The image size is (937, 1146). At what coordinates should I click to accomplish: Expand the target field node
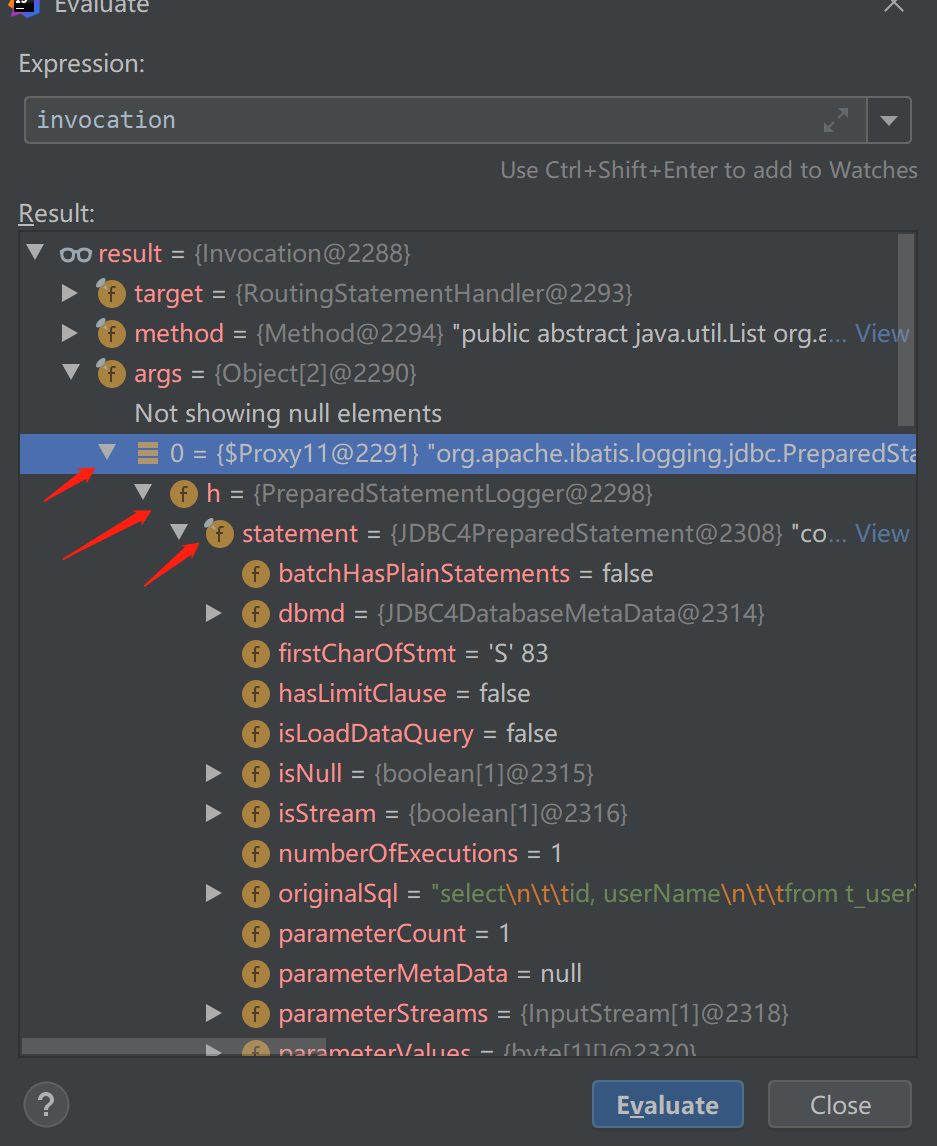pyautogui.click(x=70, y=293)
